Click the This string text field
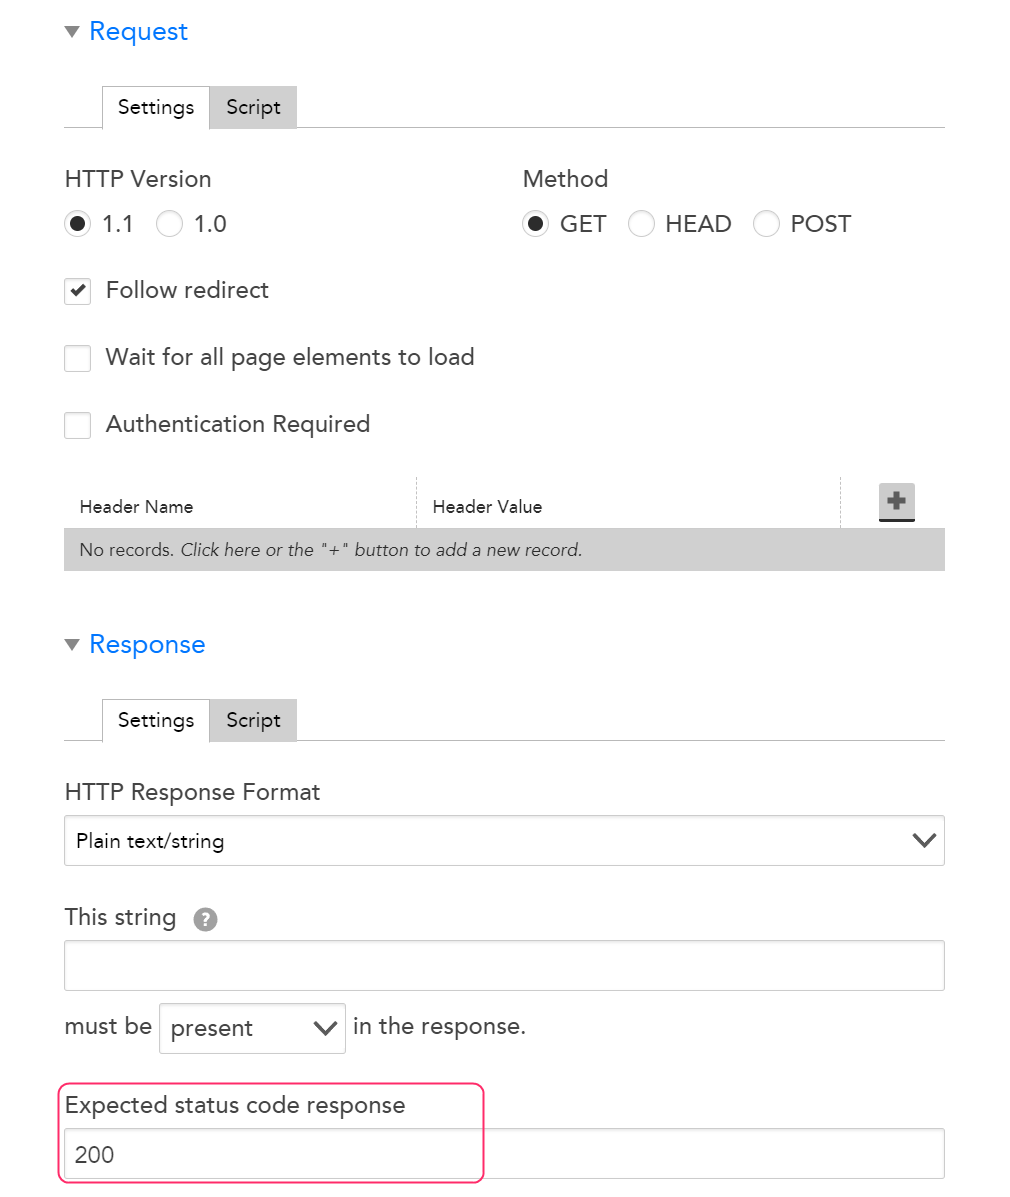1010x1197 pixels. [x=504, y=966]
